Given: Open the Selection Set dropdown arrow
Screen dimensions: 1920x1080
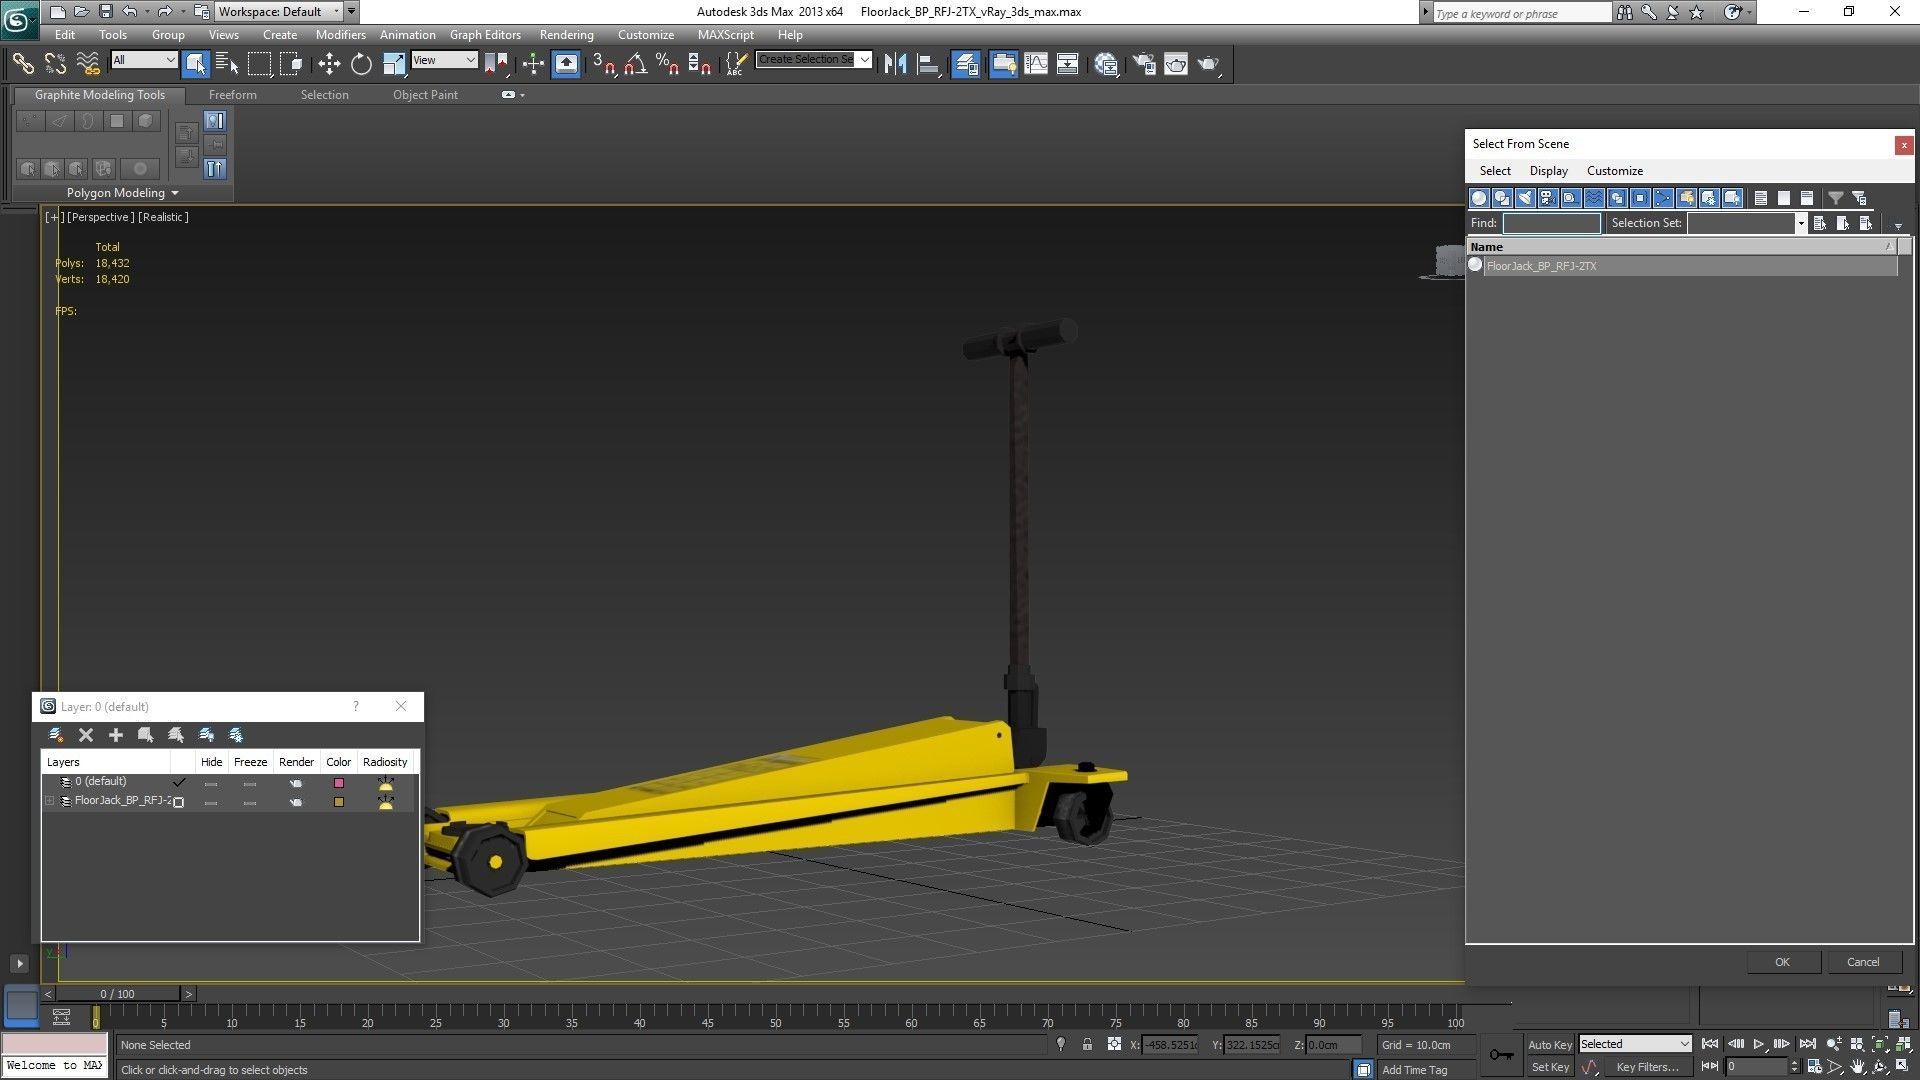Looking at the screenshot, I should tap(1801, 224).
